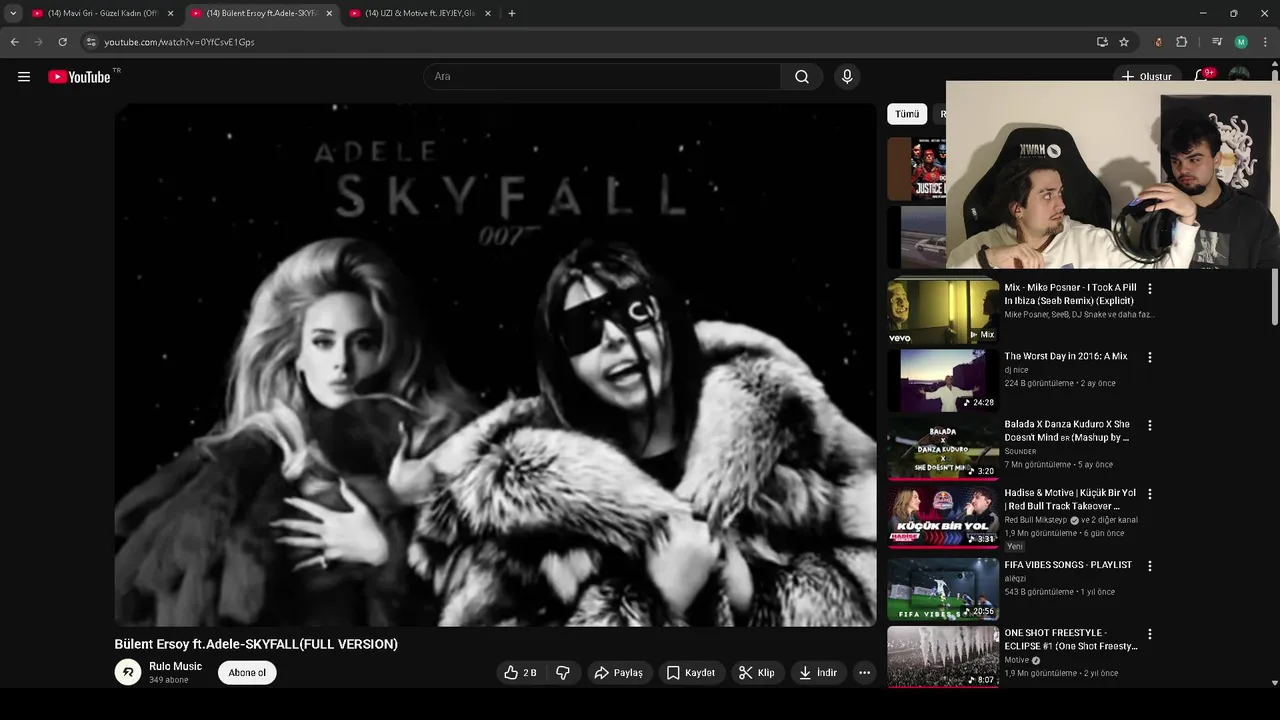Open the YouTube hamburger guide menu

(24, 77)
